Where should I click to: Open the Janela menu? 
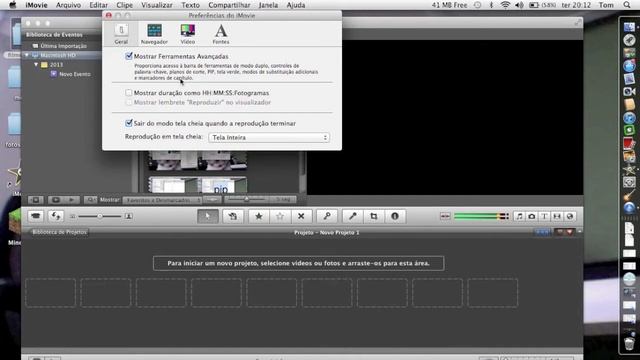pos(268,5)
